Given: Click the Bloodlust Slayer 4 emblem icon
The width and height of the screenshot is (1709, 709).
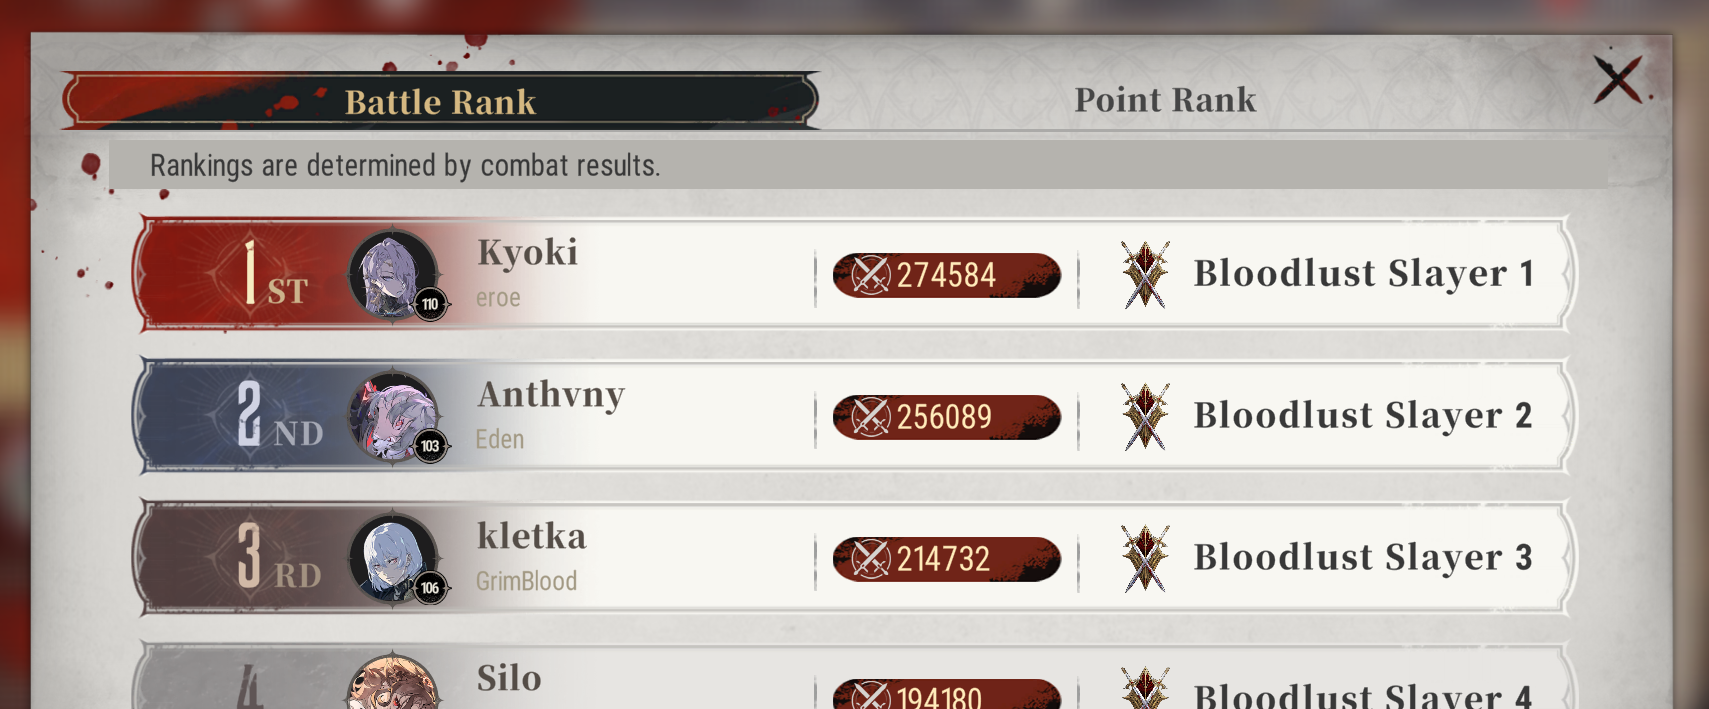Looking at the screenshot, I should click(1145, 688).
